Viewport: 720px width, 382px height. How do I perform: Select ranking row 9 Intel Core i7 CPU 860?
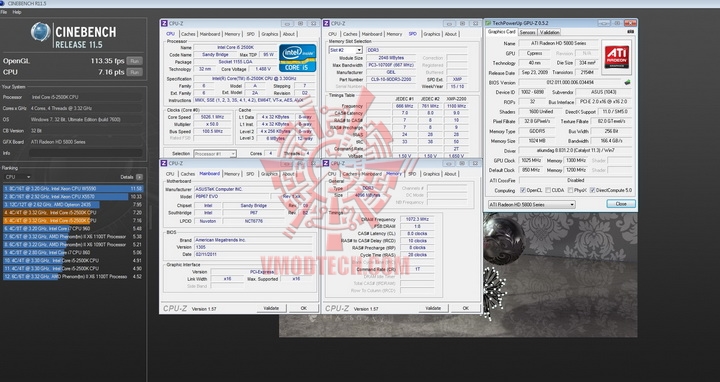[x=73, y=253]
